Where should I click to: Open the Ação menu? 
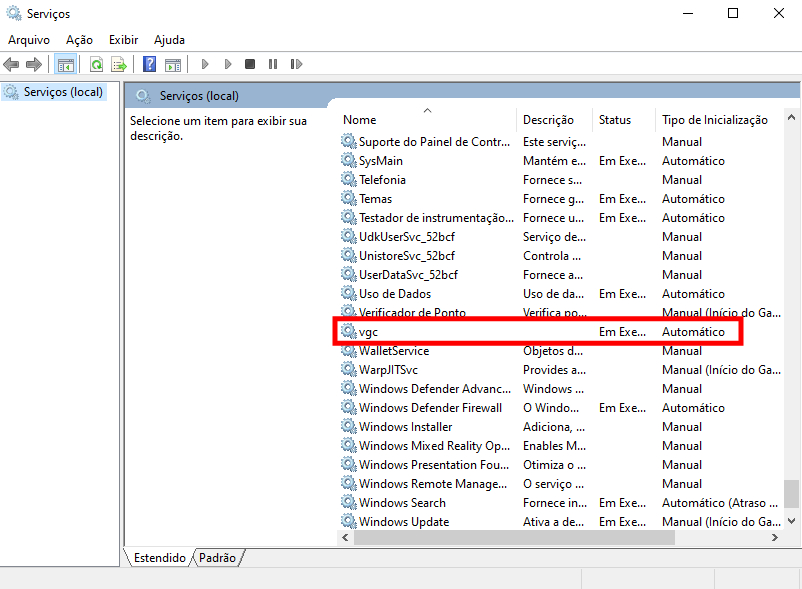click(79, 40)
